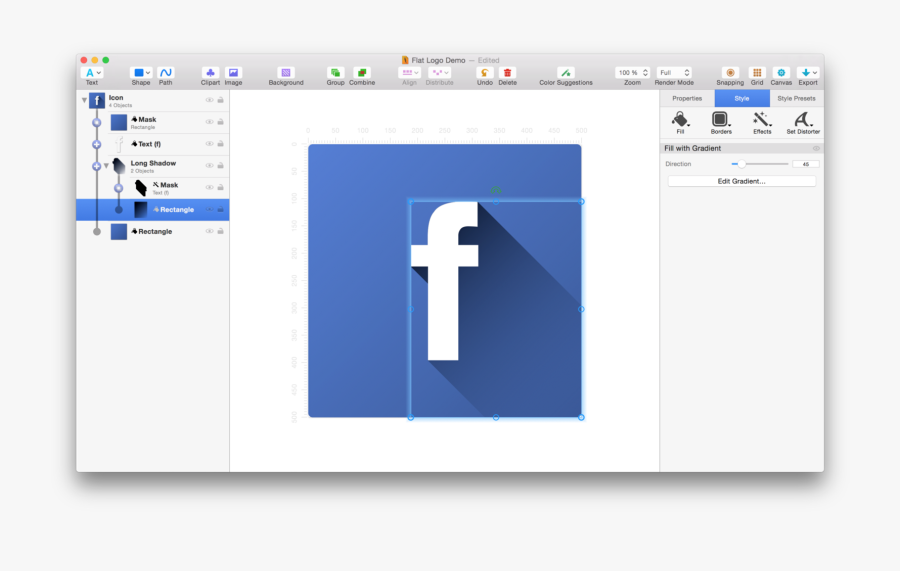
Task: Open the Fill style section
Action: pos(680,122)
